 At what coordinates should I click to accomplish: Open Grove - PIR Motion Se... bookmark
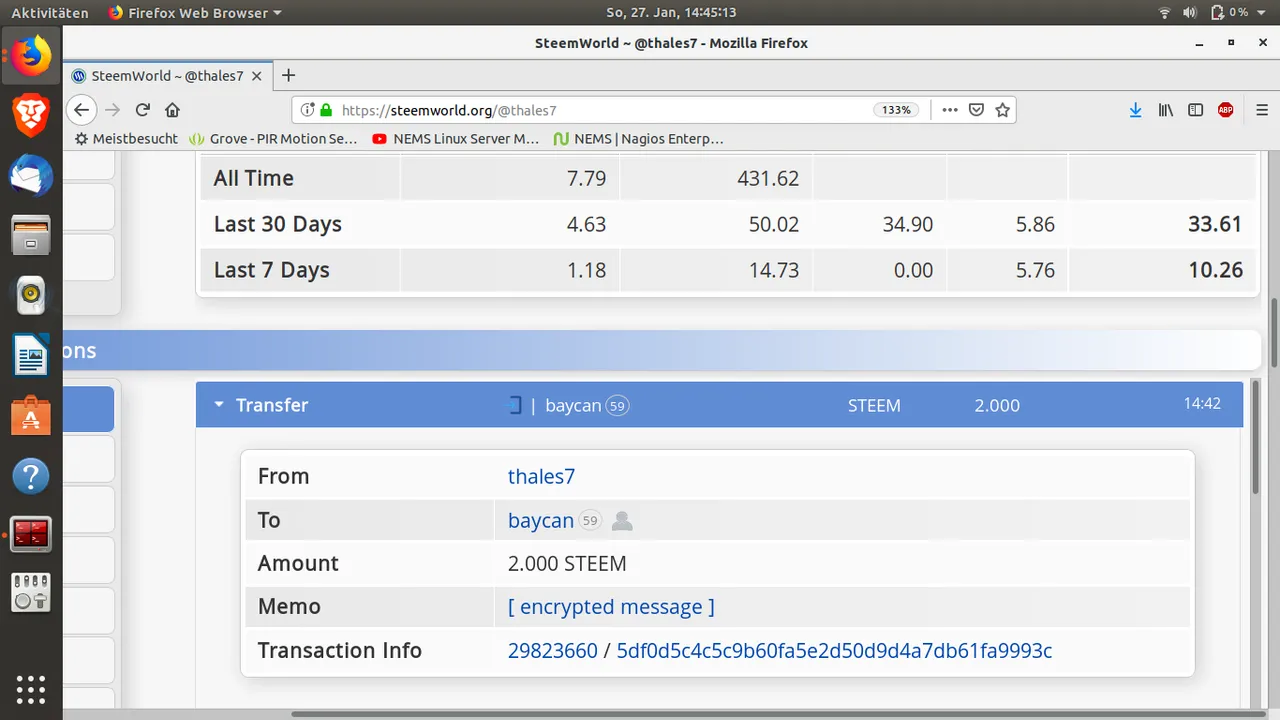point(273,138)
